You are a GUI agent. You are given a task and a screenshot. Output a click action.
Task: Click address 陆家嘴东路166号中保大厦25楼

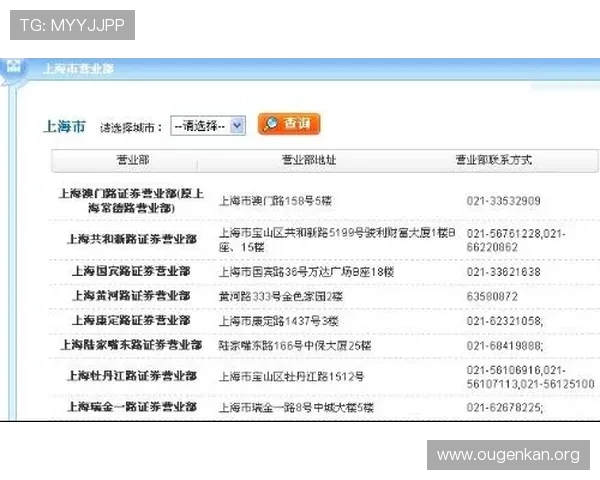[x=295, y=346]
